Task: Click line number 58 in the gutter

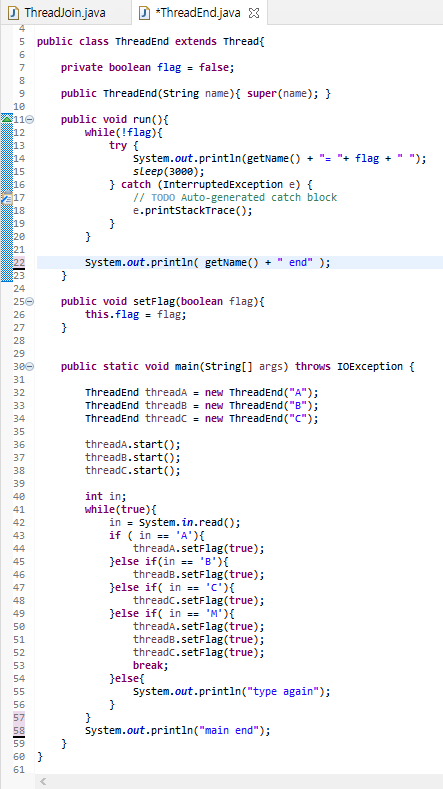Action: (19, 731)
